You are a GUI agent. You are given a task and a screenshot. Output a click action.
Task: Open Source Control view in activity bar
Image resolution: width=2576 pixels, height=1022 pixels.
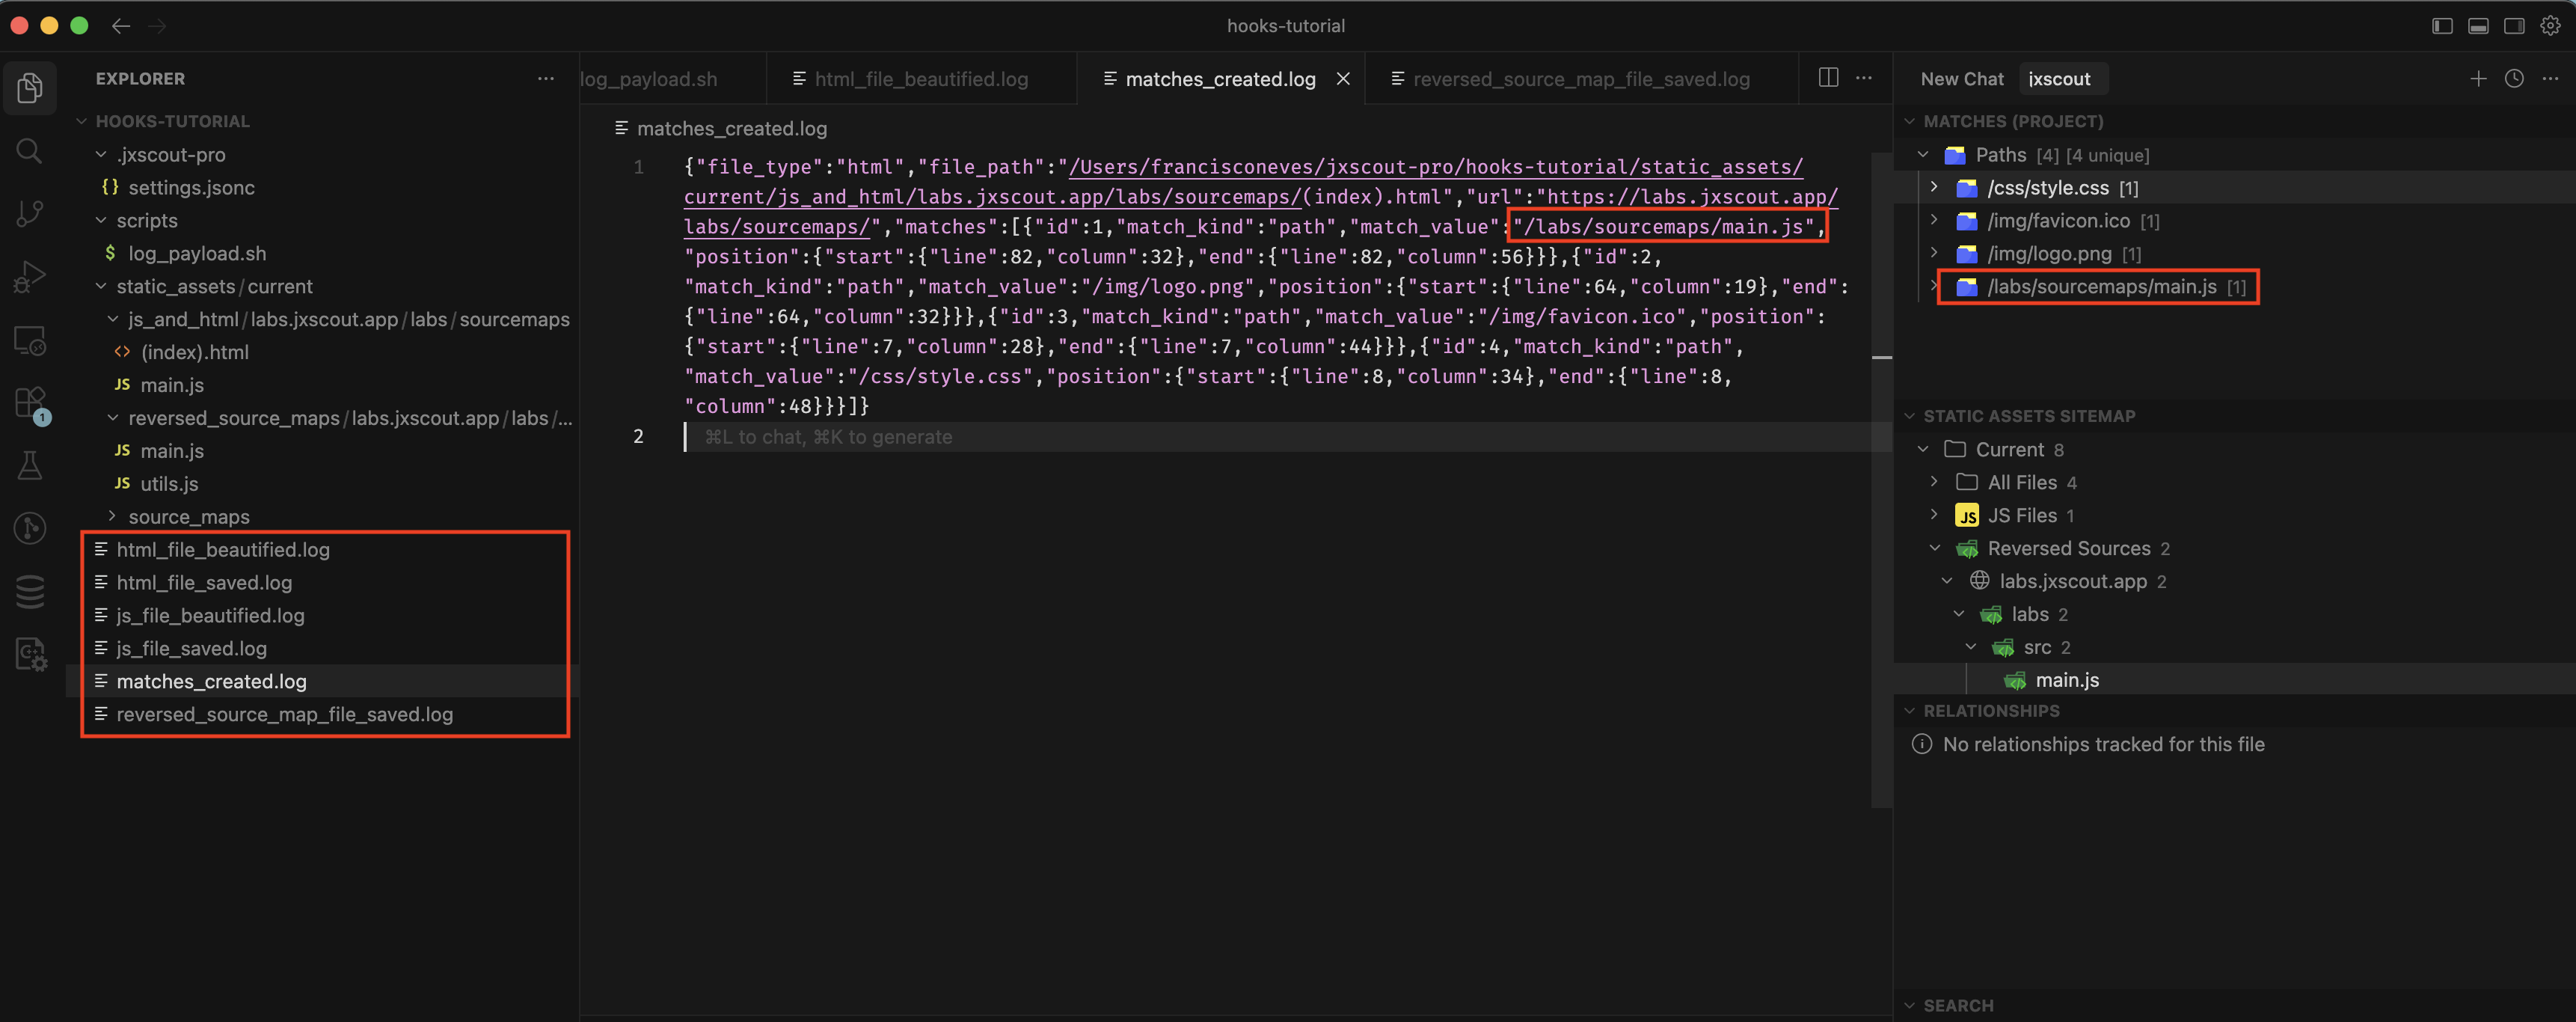(30, 213)
